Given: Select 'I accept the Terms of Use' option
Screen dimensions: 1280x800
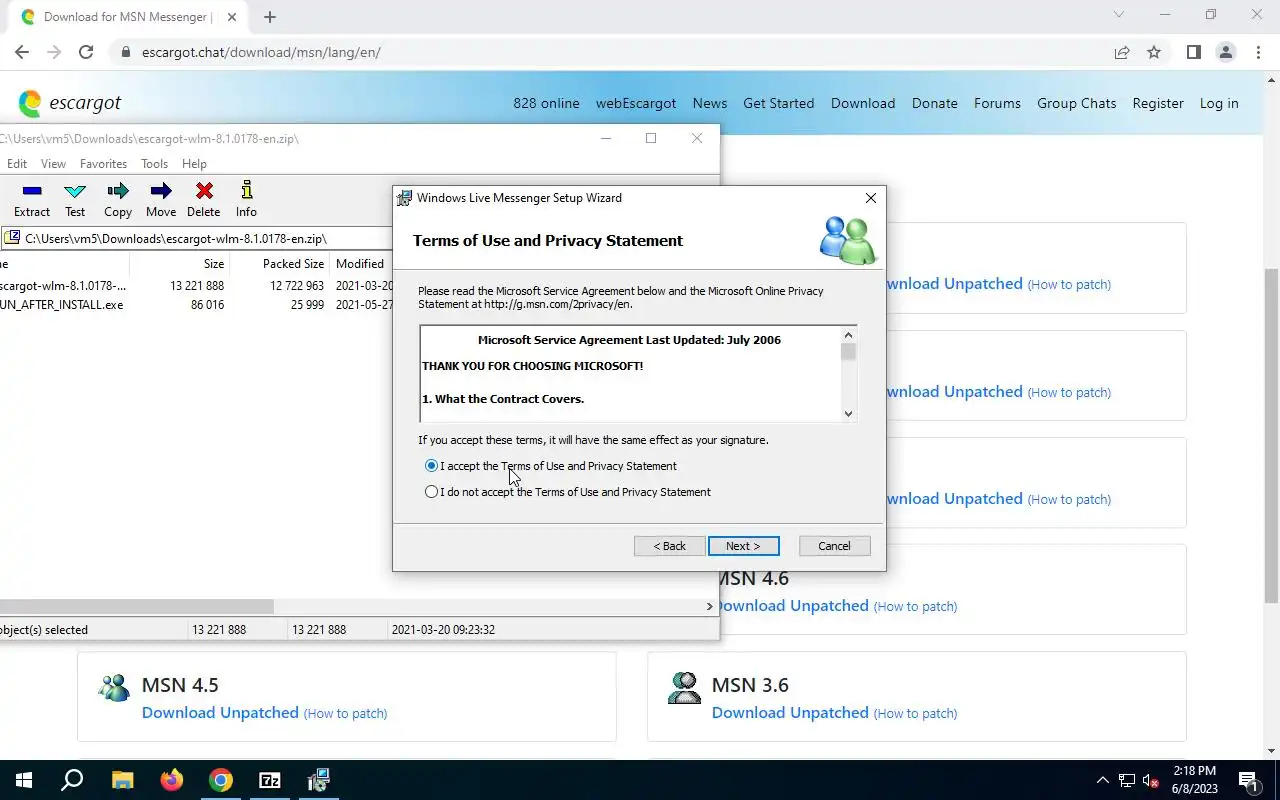Looking at the screenshot, I should [551, 466].
